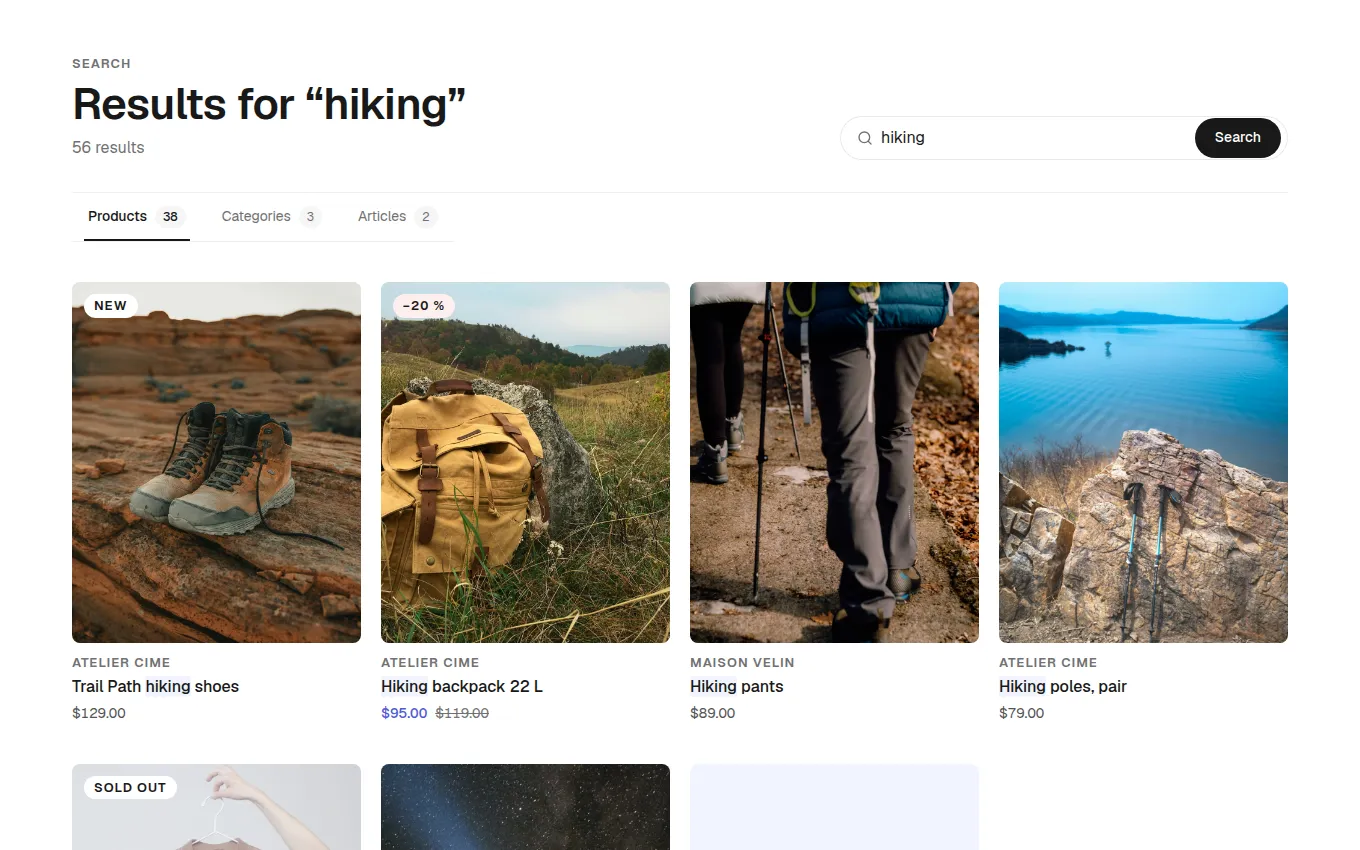Open the "Hiking backpack 22 L" title
This screenshot has width=1360, height=850.
tap(462, 686)
